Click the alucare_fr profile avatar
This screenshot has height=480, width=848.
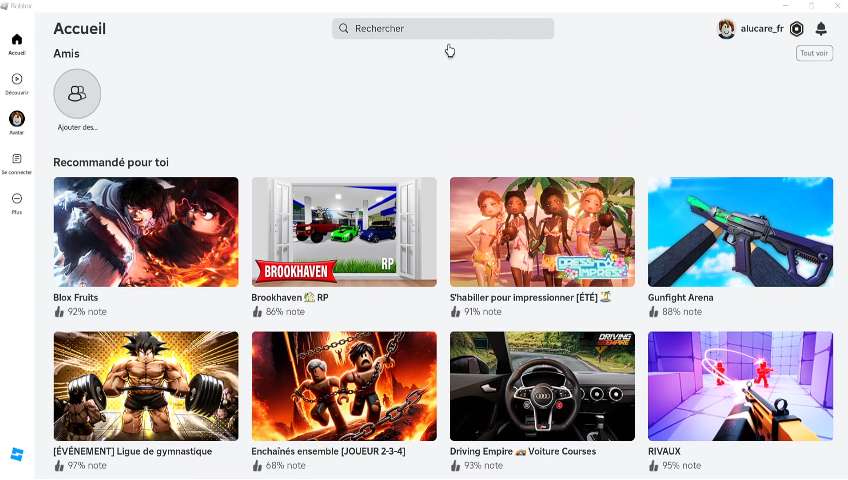pyautogui.click(x=726, y=29)
